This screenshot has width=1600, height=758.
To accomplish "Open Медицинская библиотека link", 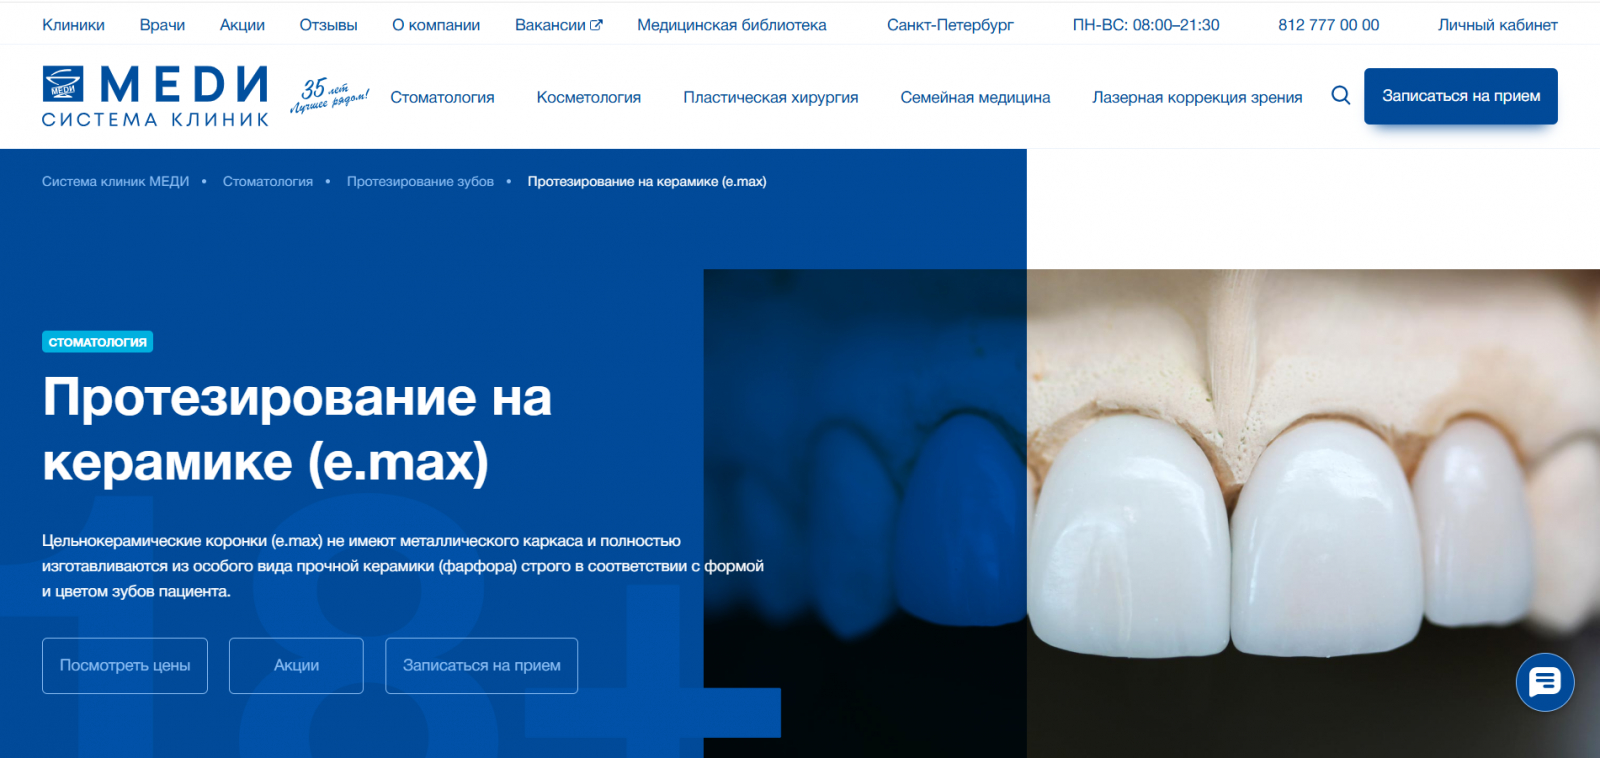I will (732, 25).
